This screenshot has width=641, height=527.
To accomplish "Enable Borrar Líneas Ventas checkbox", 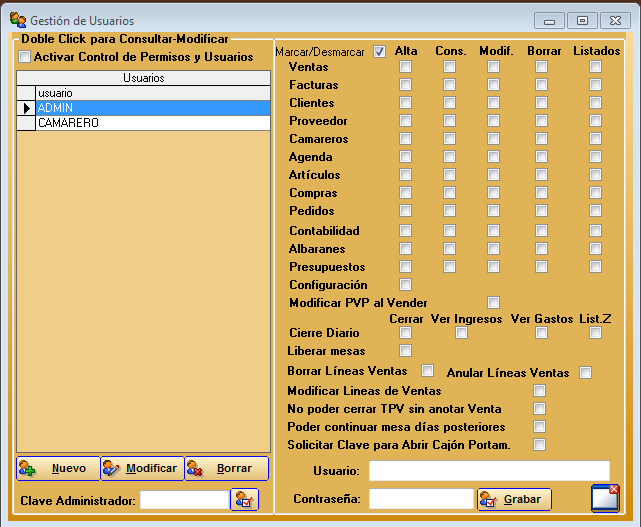I will coord(428,370).
